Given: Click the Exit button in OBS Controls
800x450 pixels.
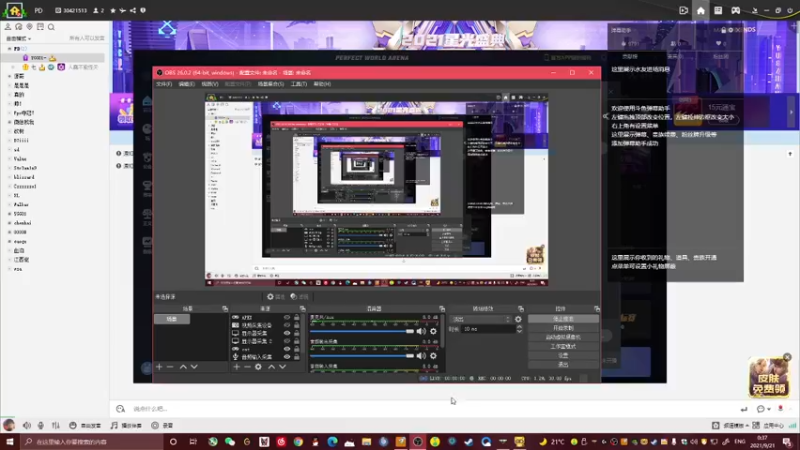Looking at the screenshot, I should tap(563, 365).
